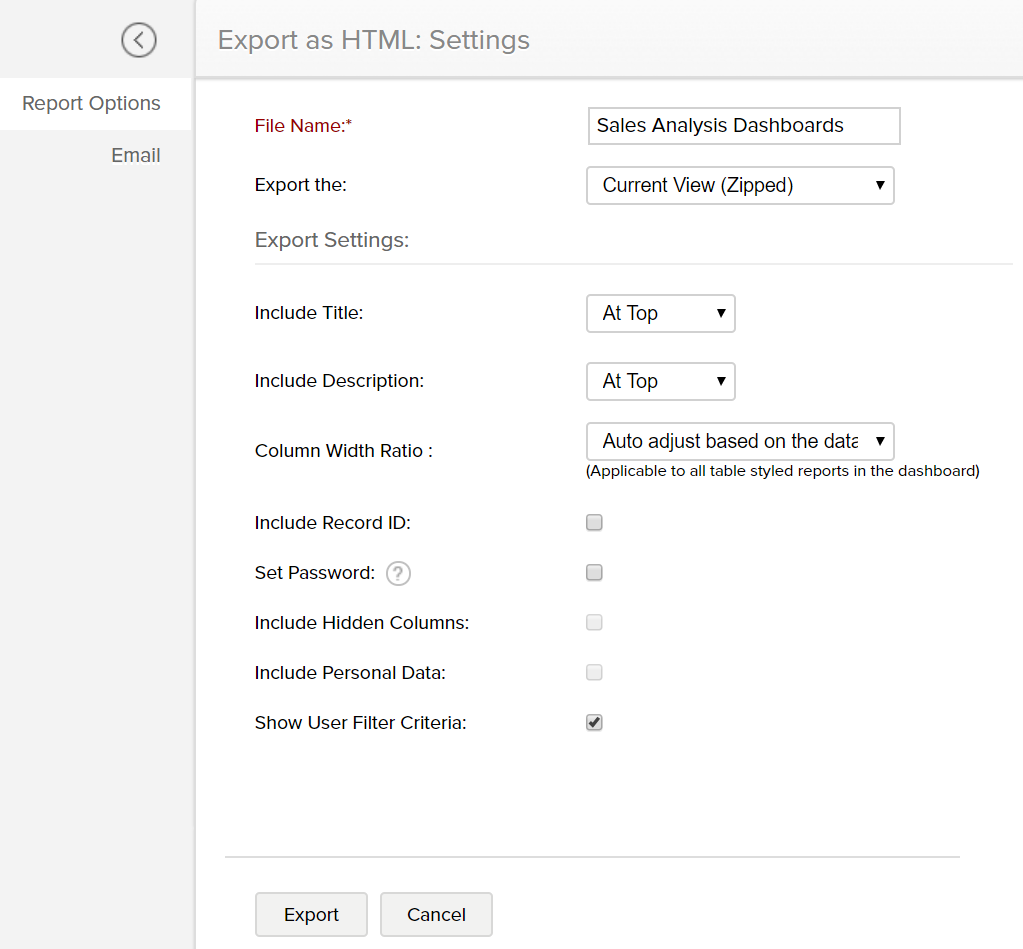The width and height of the screenshot is (1023, 949).
Task: Click the 'Applicable to all table styled reports' note
Action: (782, 471)
